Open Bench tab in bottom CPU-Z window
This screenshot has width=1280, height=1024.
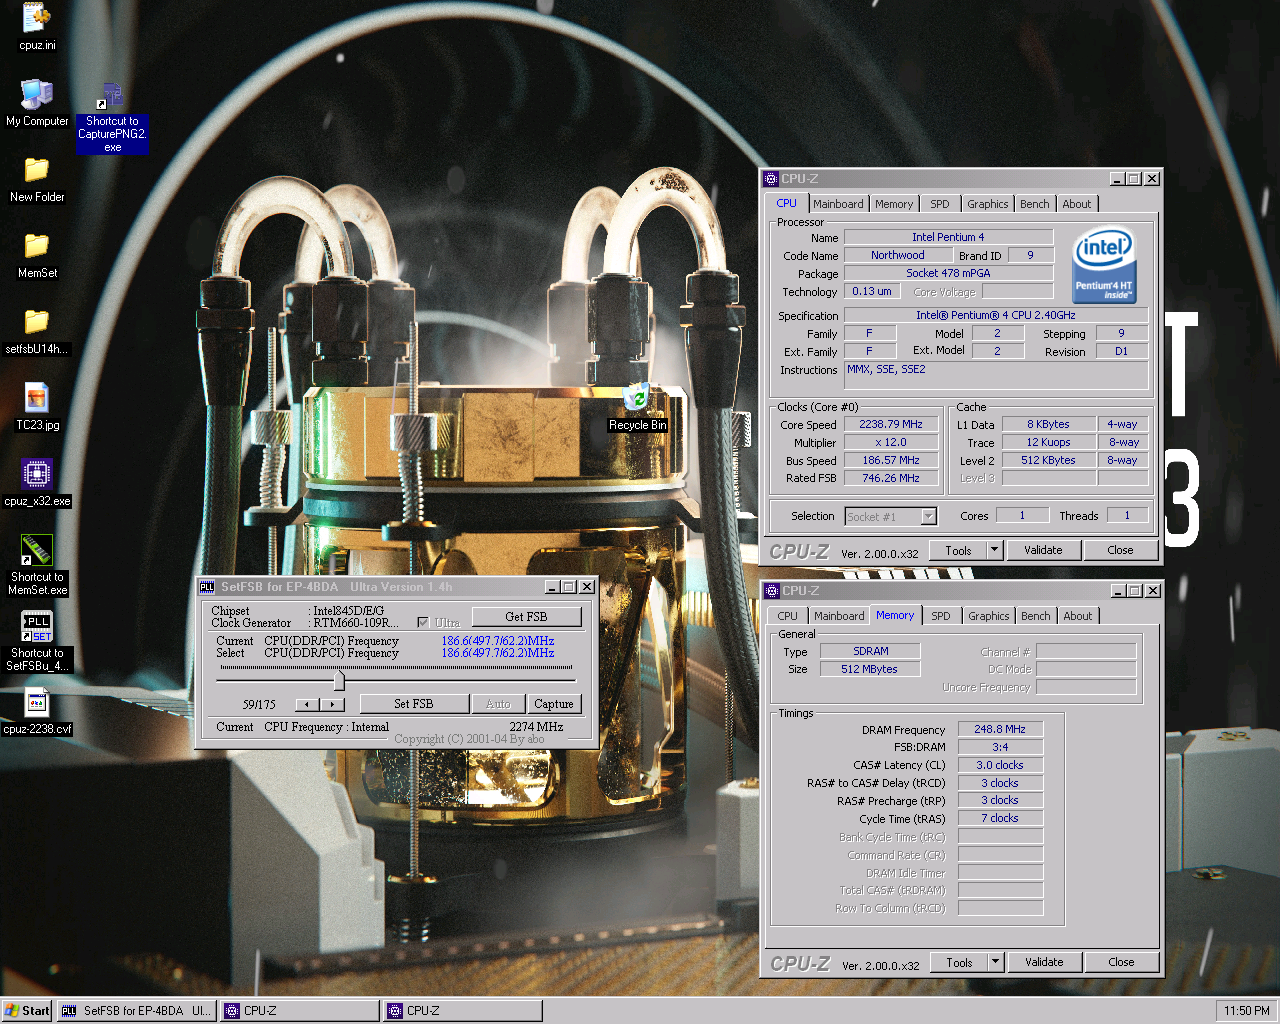click(1036, 616)
